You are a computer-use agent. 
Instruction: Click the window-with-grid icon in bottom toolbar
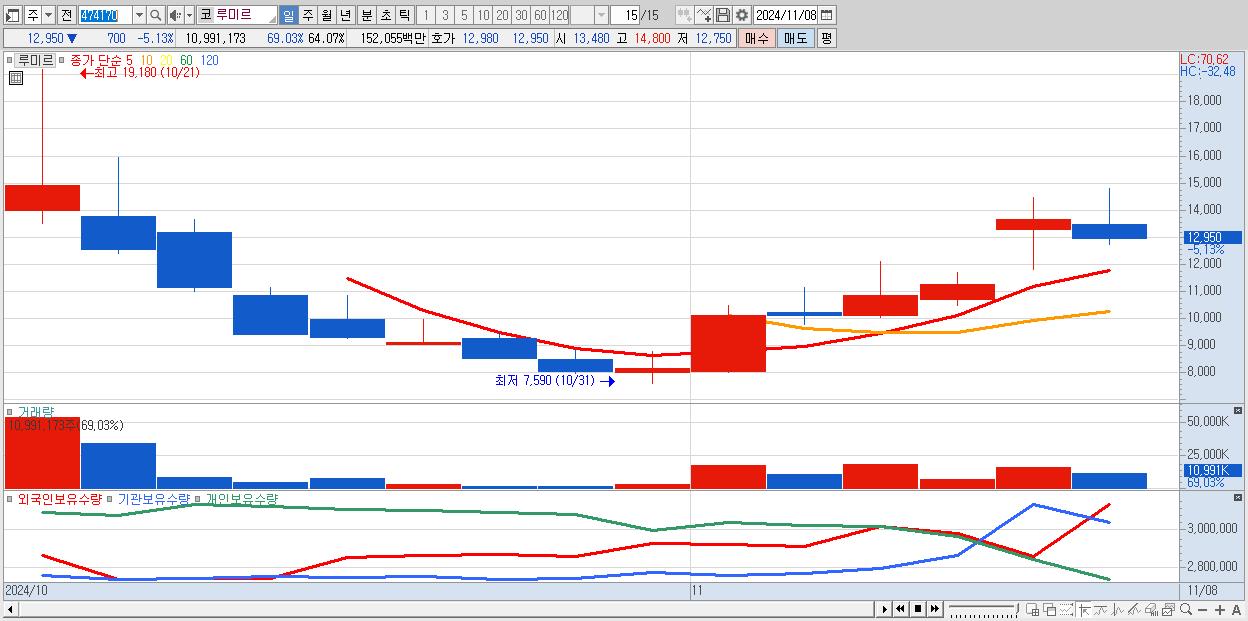(1033, 609)
